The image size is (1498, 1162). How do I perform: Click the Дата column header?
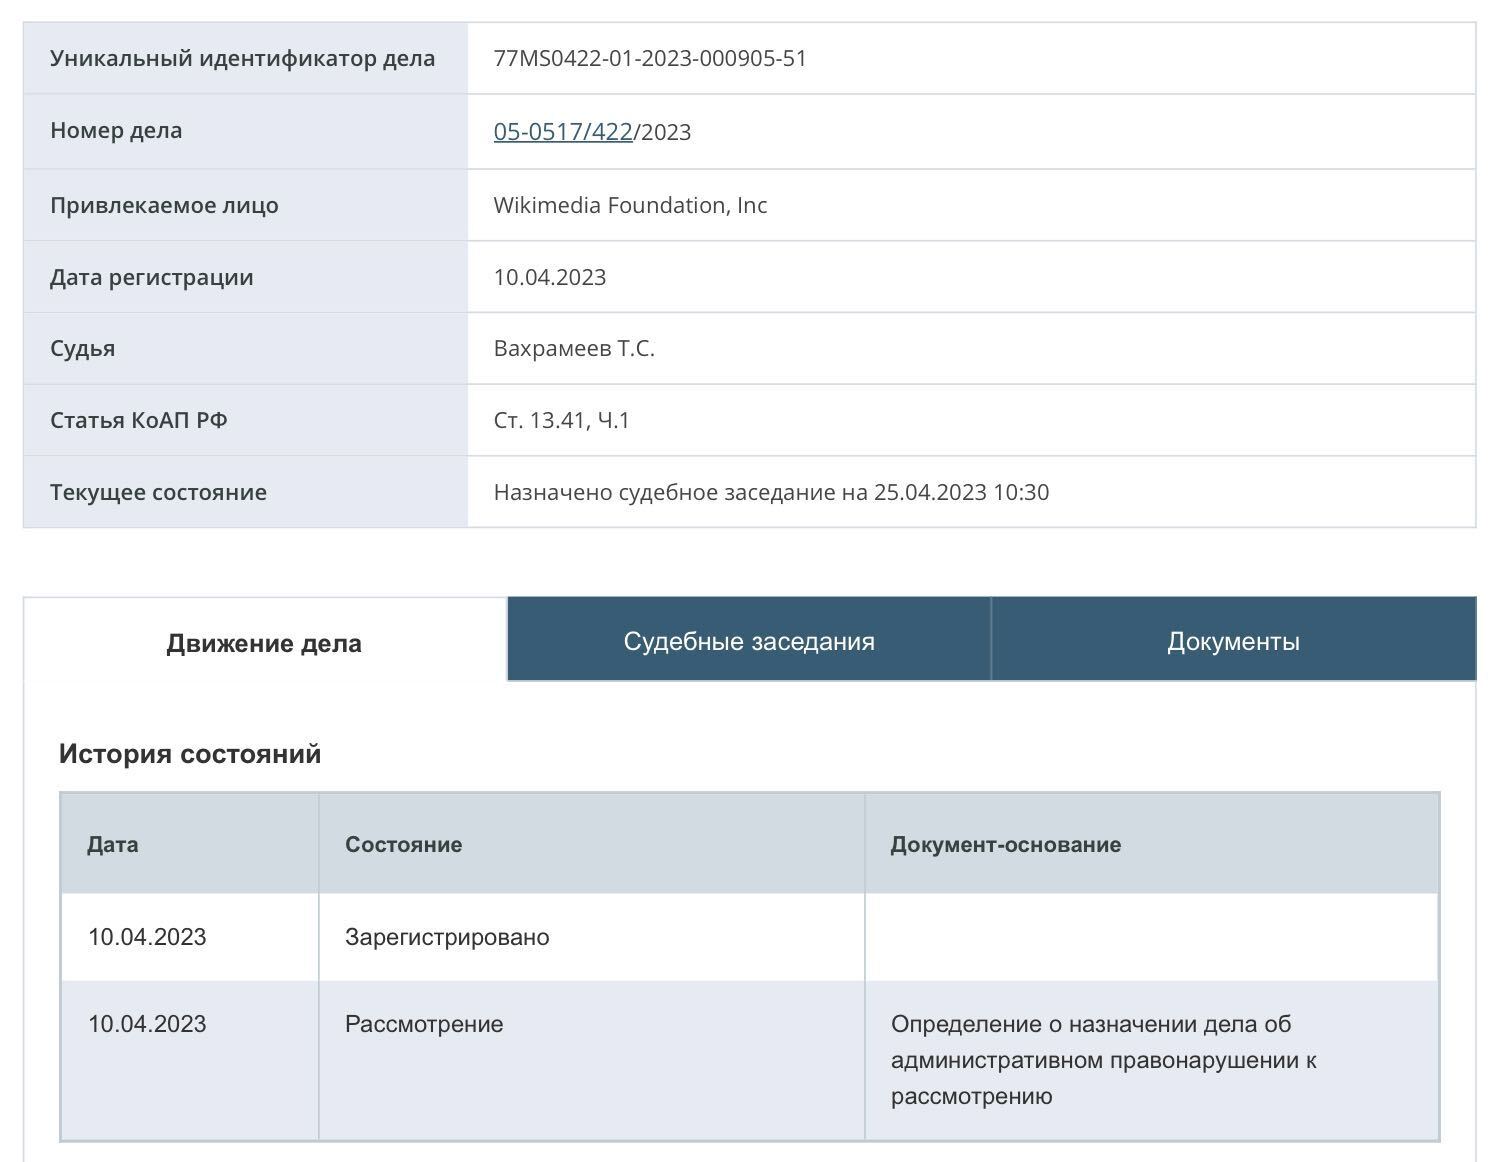(x=113, y=844)
